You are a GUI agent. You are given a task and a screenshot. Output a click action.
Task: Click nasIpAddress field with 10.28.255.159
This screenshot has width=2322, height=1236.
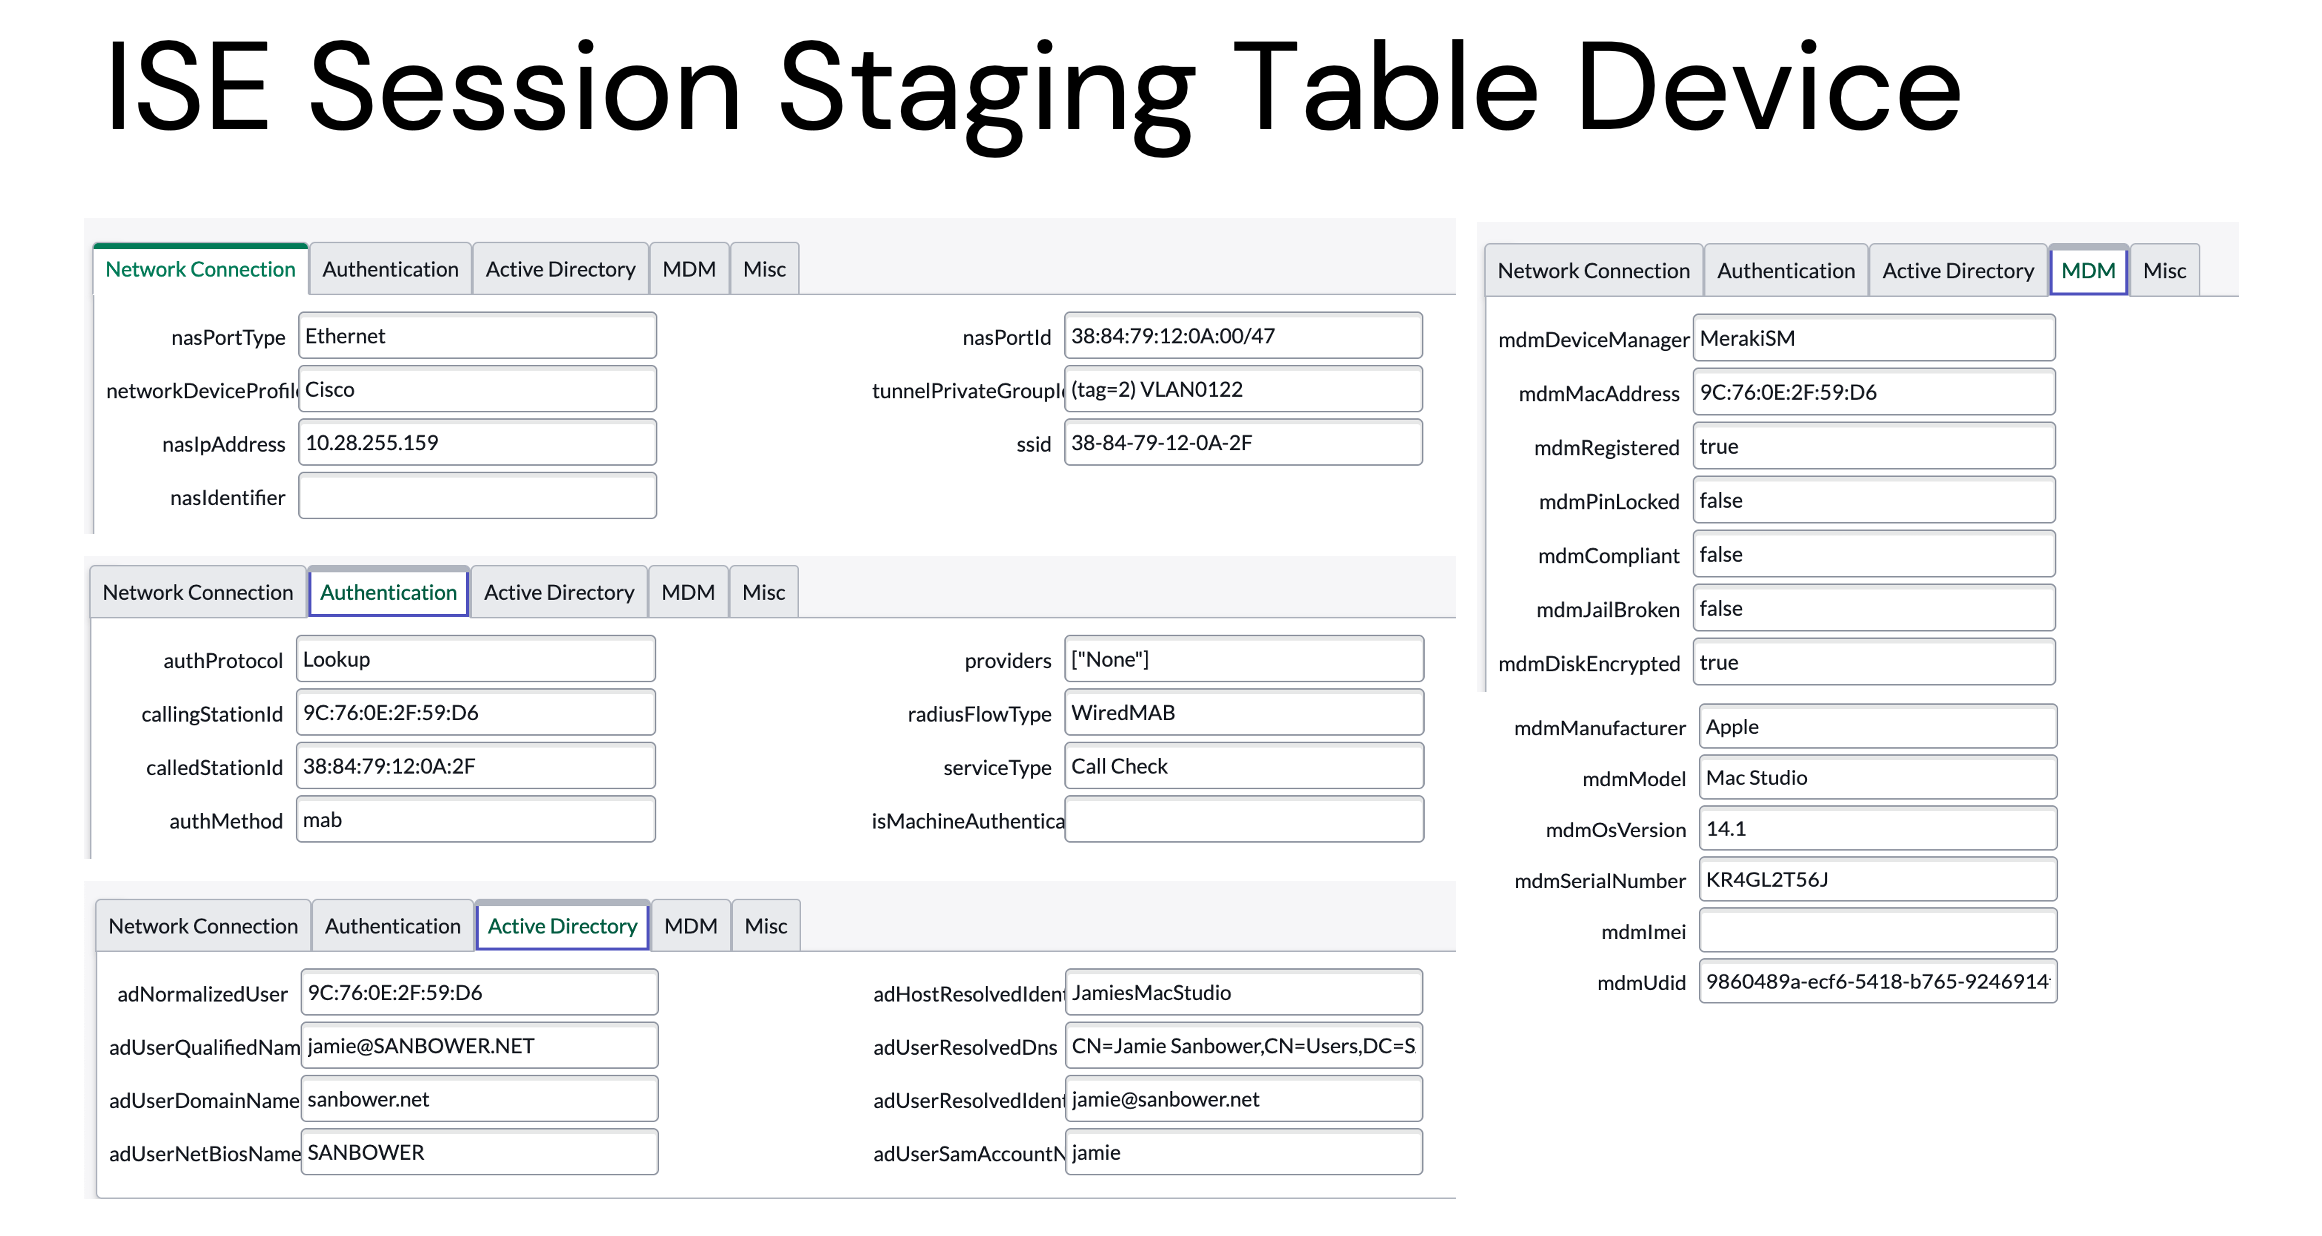click(477, 443)
